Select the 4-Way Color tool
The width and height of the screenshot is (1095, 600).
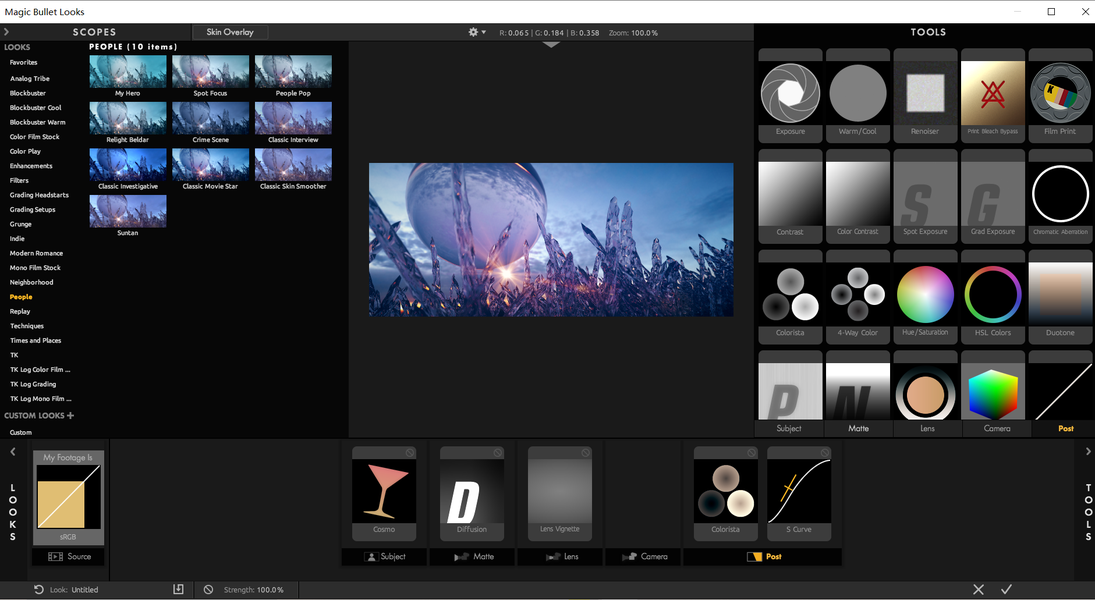858,297
